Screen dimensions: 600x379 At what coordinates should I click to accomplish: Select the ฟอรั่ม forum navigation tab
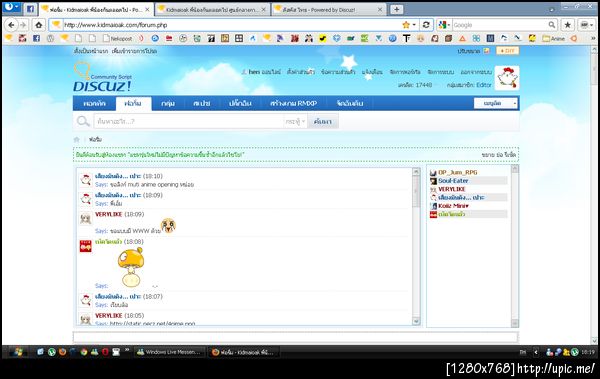(x=133, y=103)
